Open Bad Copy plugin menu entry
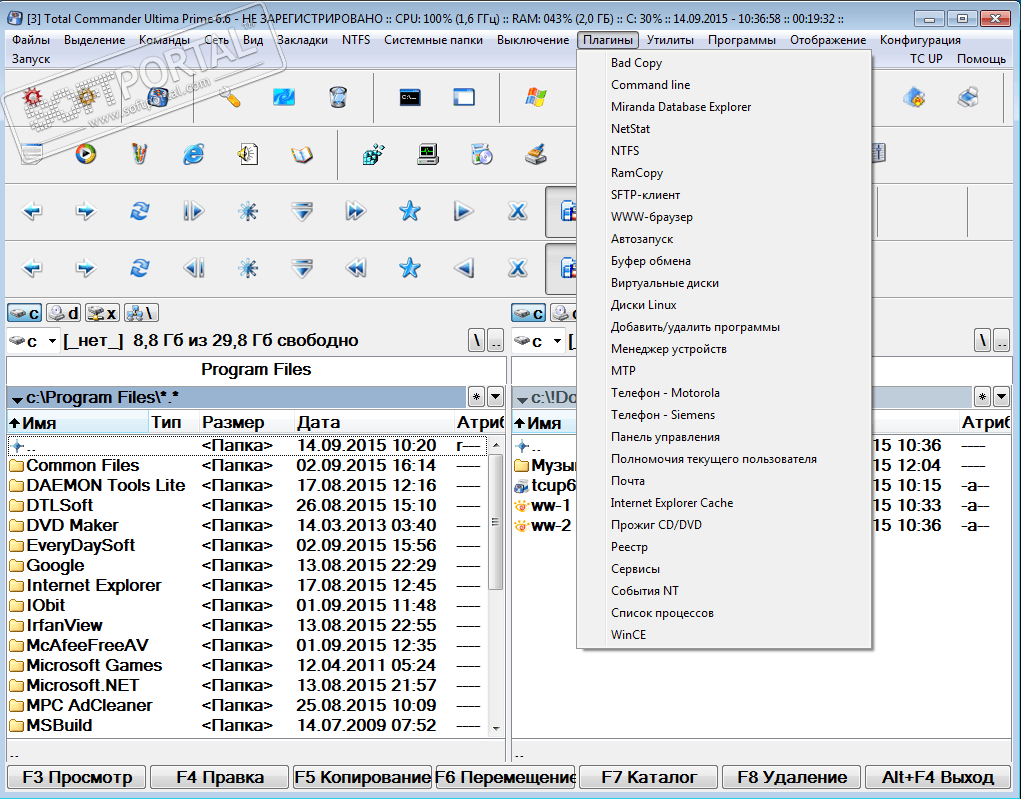The image size is (1021, 799). 724,63
